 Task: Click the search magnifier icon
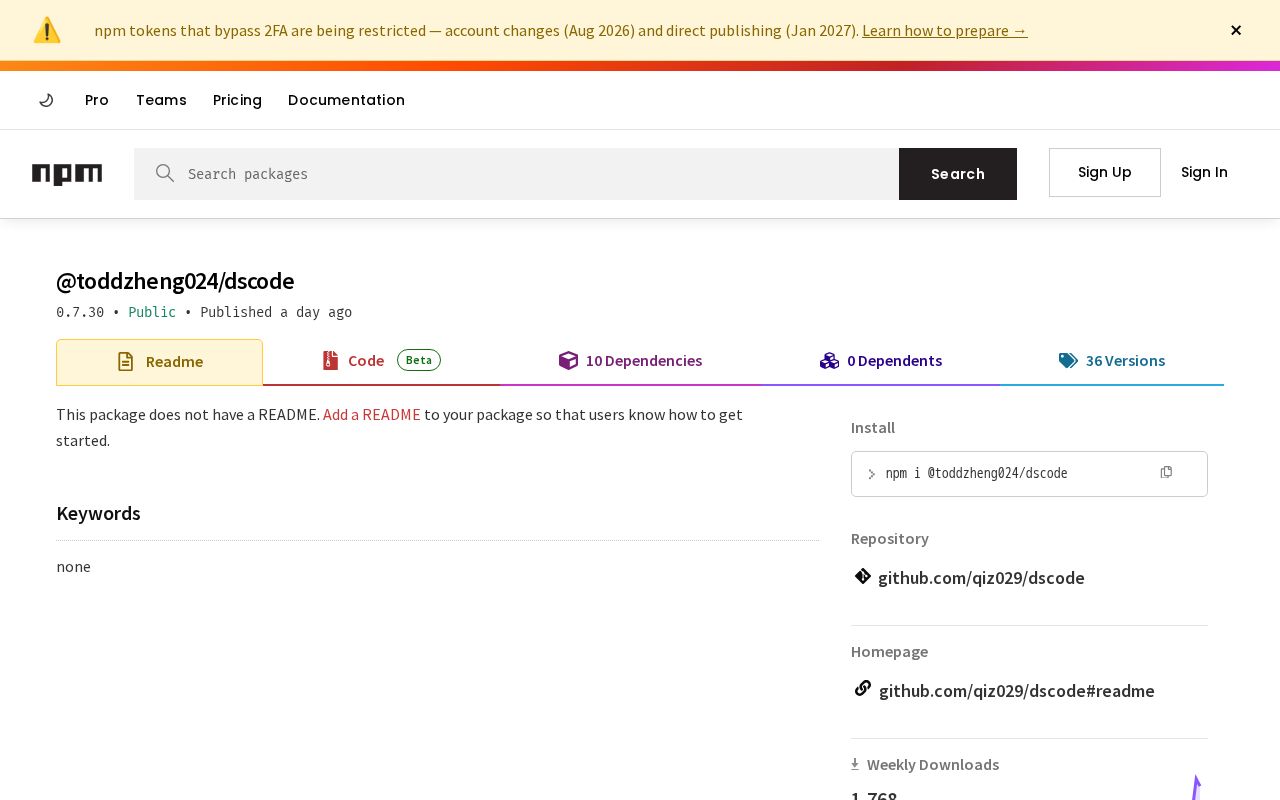[x=165, y=173]
